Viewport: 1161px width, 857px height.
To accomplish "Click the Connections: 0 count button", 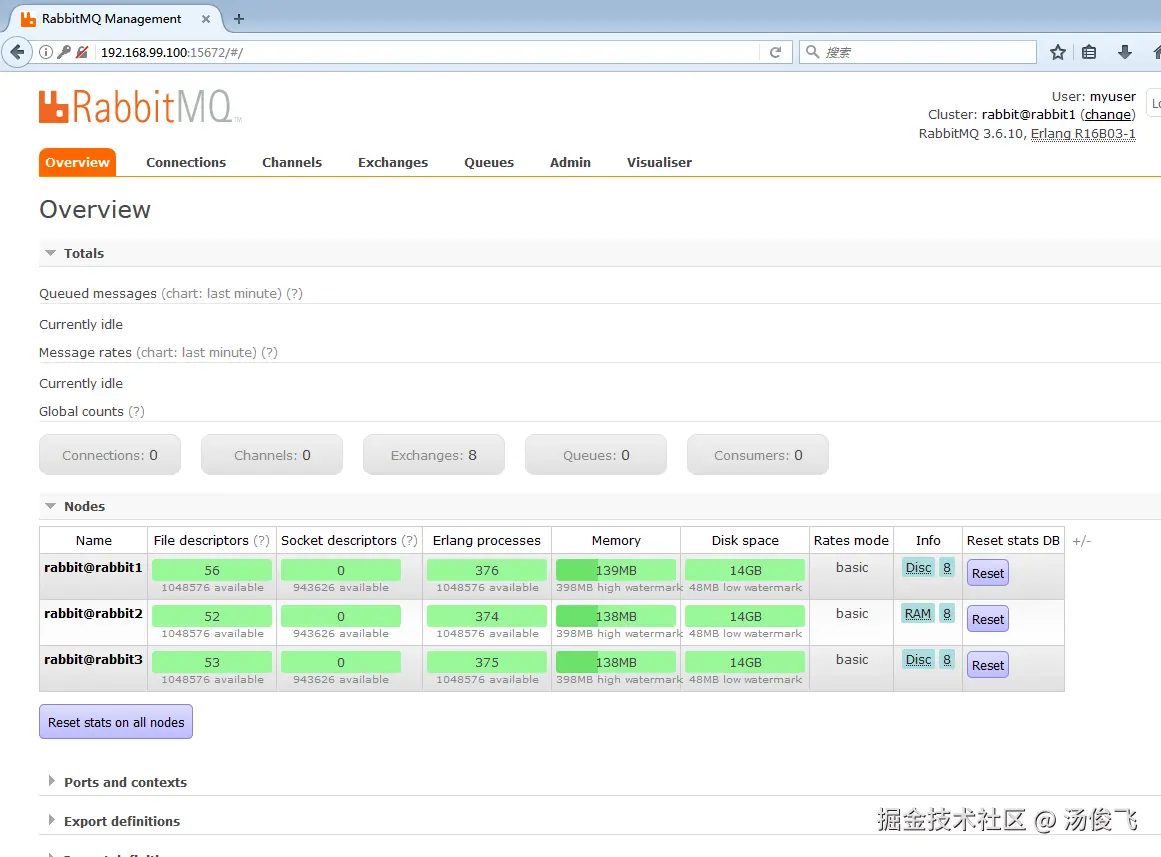I will tap(110, 455).
